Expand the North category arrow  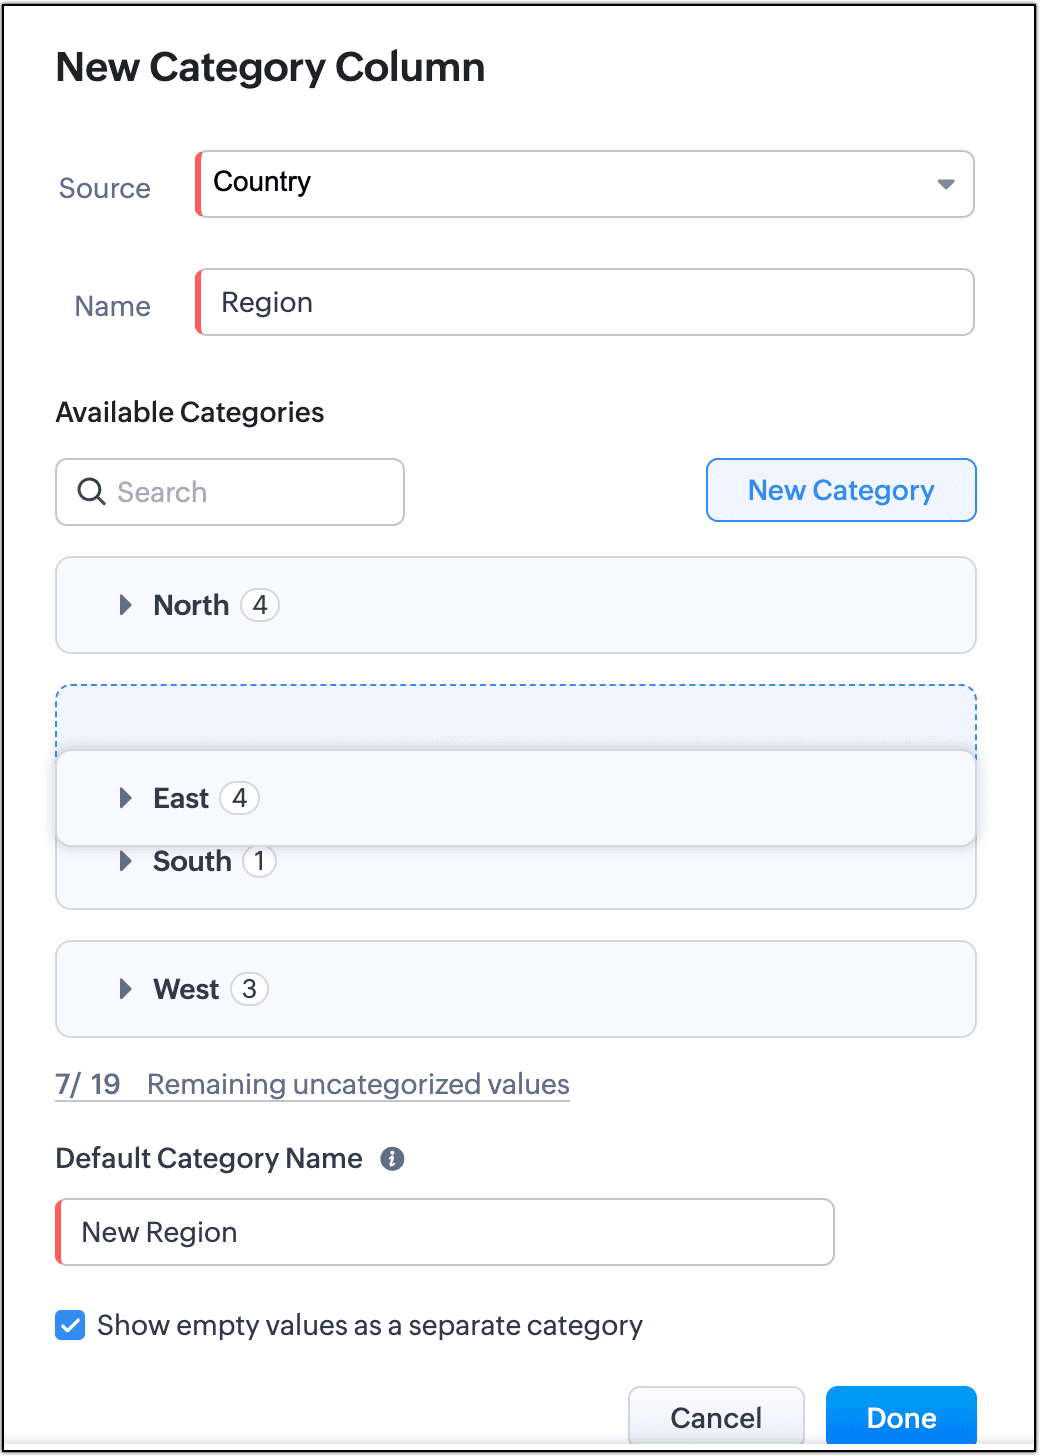[126, 605]
